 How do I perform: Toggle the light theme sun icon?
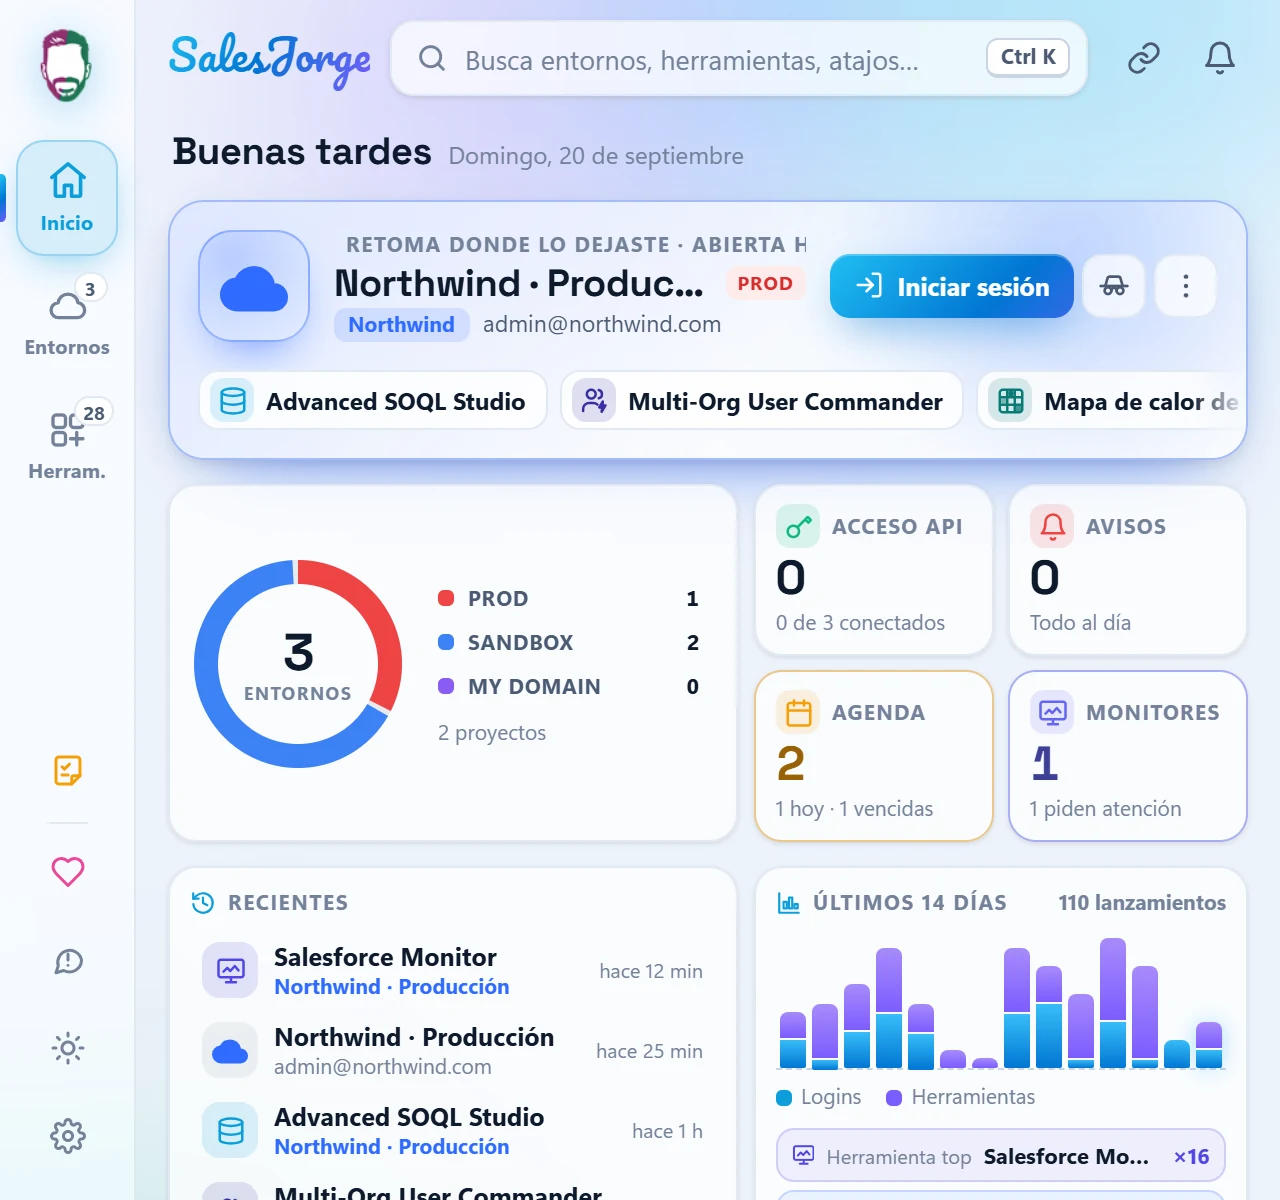coord(67,1048)
